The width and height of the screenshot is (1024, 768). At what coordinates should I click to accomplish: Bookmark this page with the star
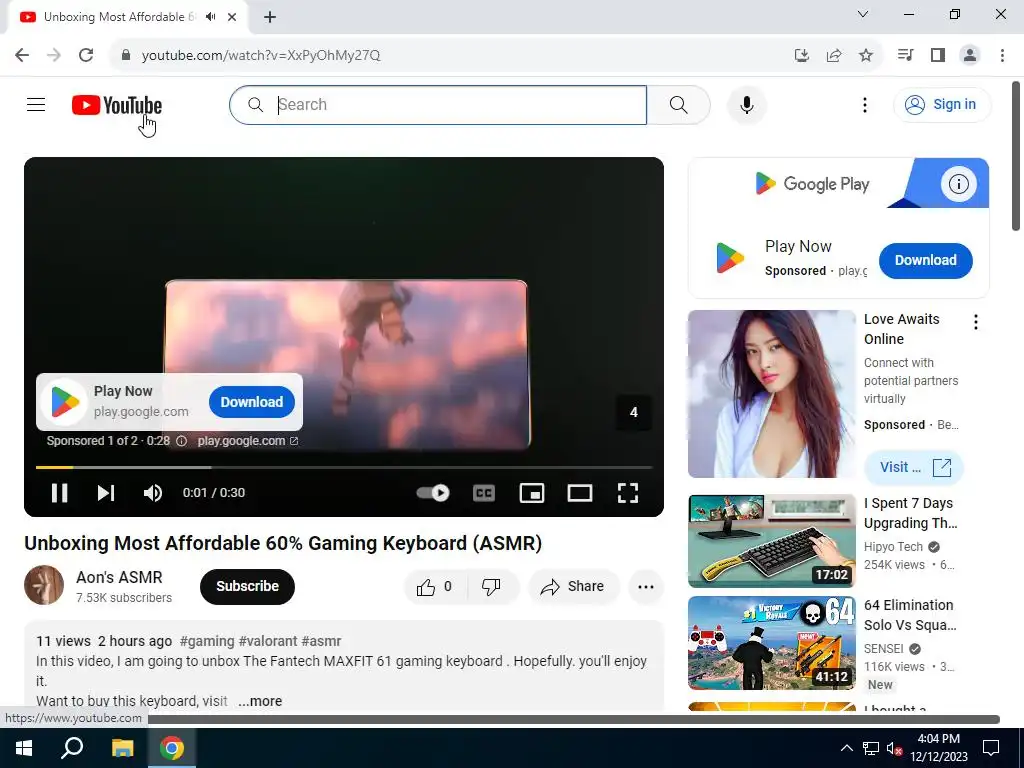[866, 56]
